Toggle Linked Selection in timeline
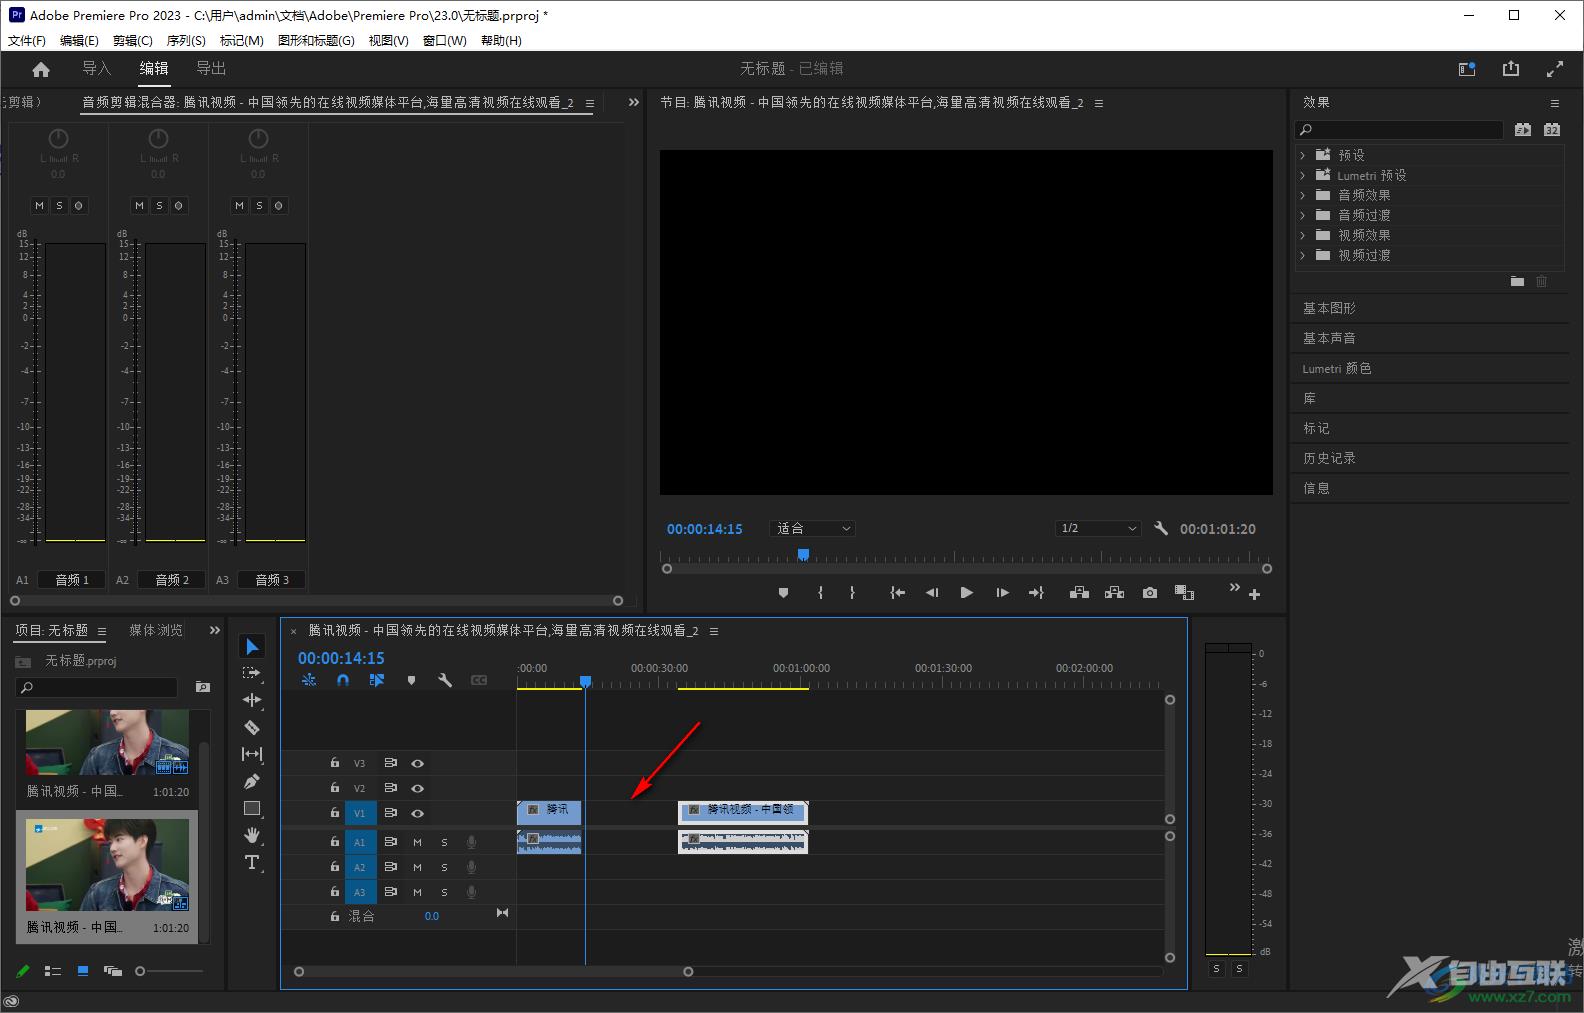Screen dimensions: 1584x1013 (377, 680)
